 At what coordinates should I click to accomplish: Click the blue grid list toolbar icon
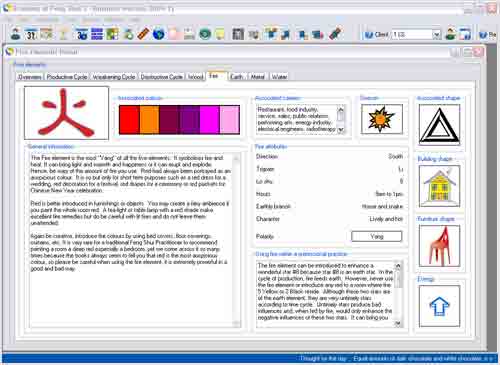click(x=97, y=34)
